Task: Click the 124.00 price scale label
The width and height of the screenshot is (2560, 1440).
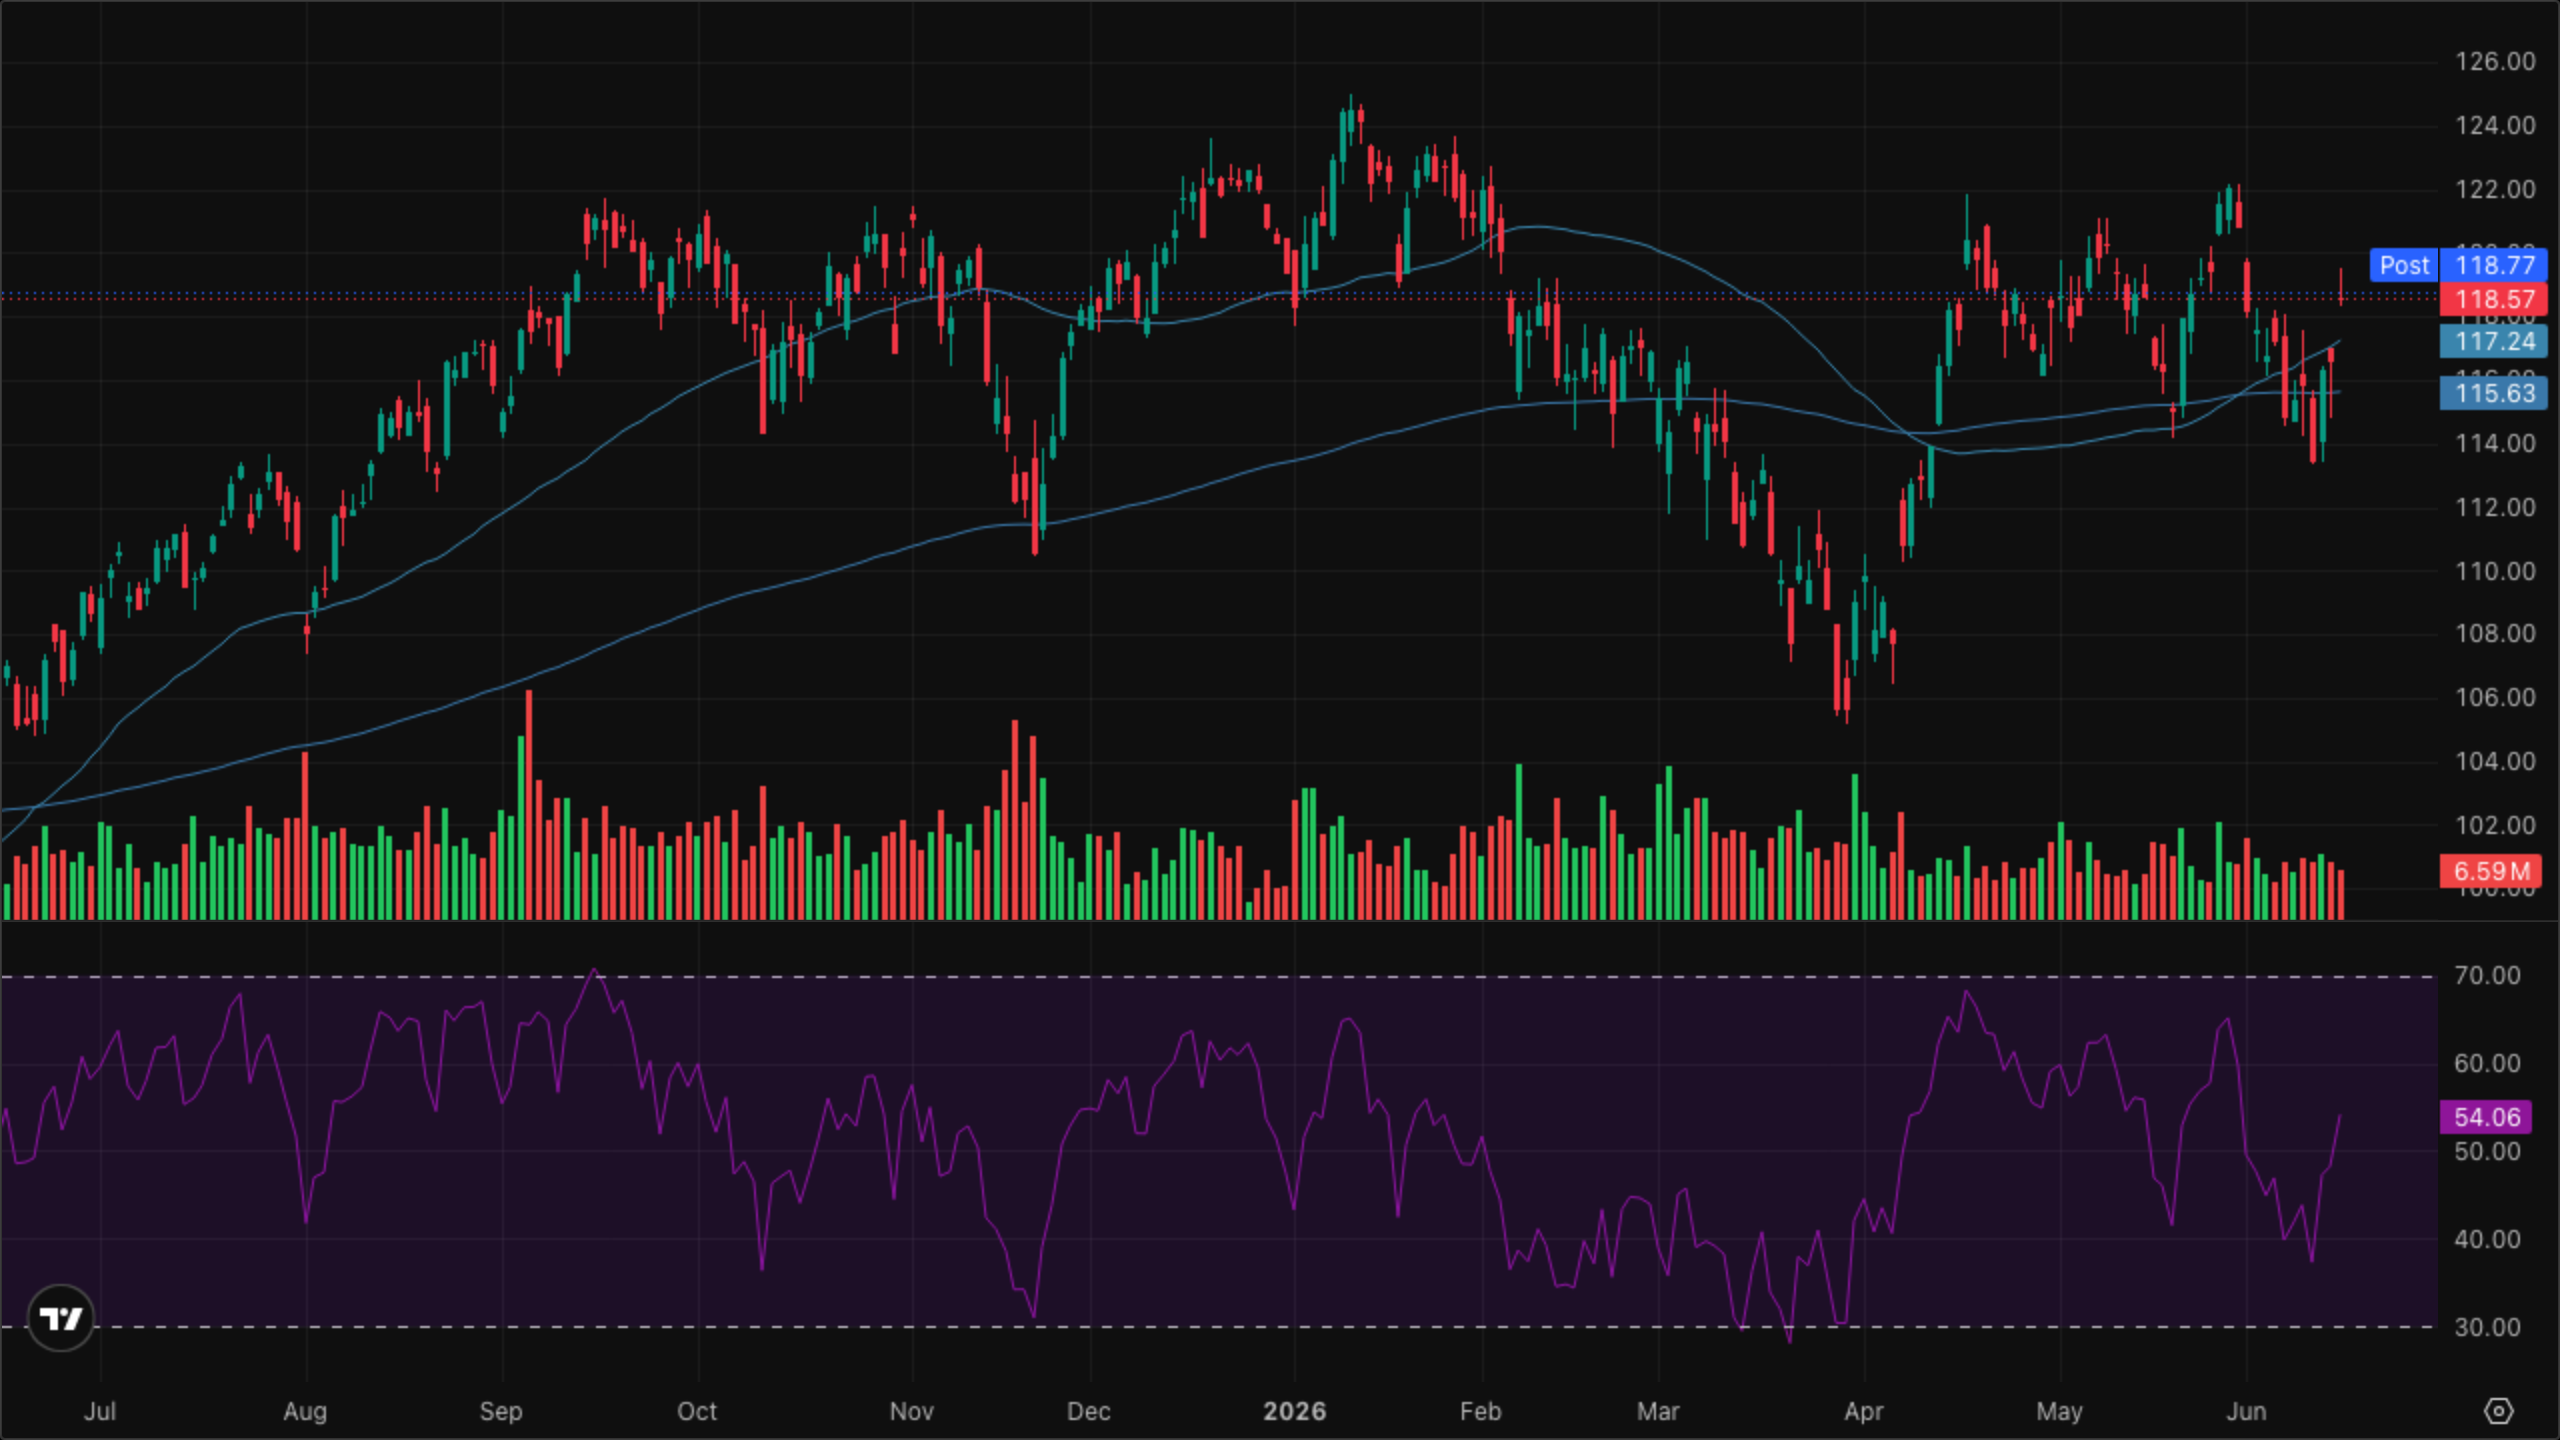Action: pyautogui.click(x=2495, y=125)
